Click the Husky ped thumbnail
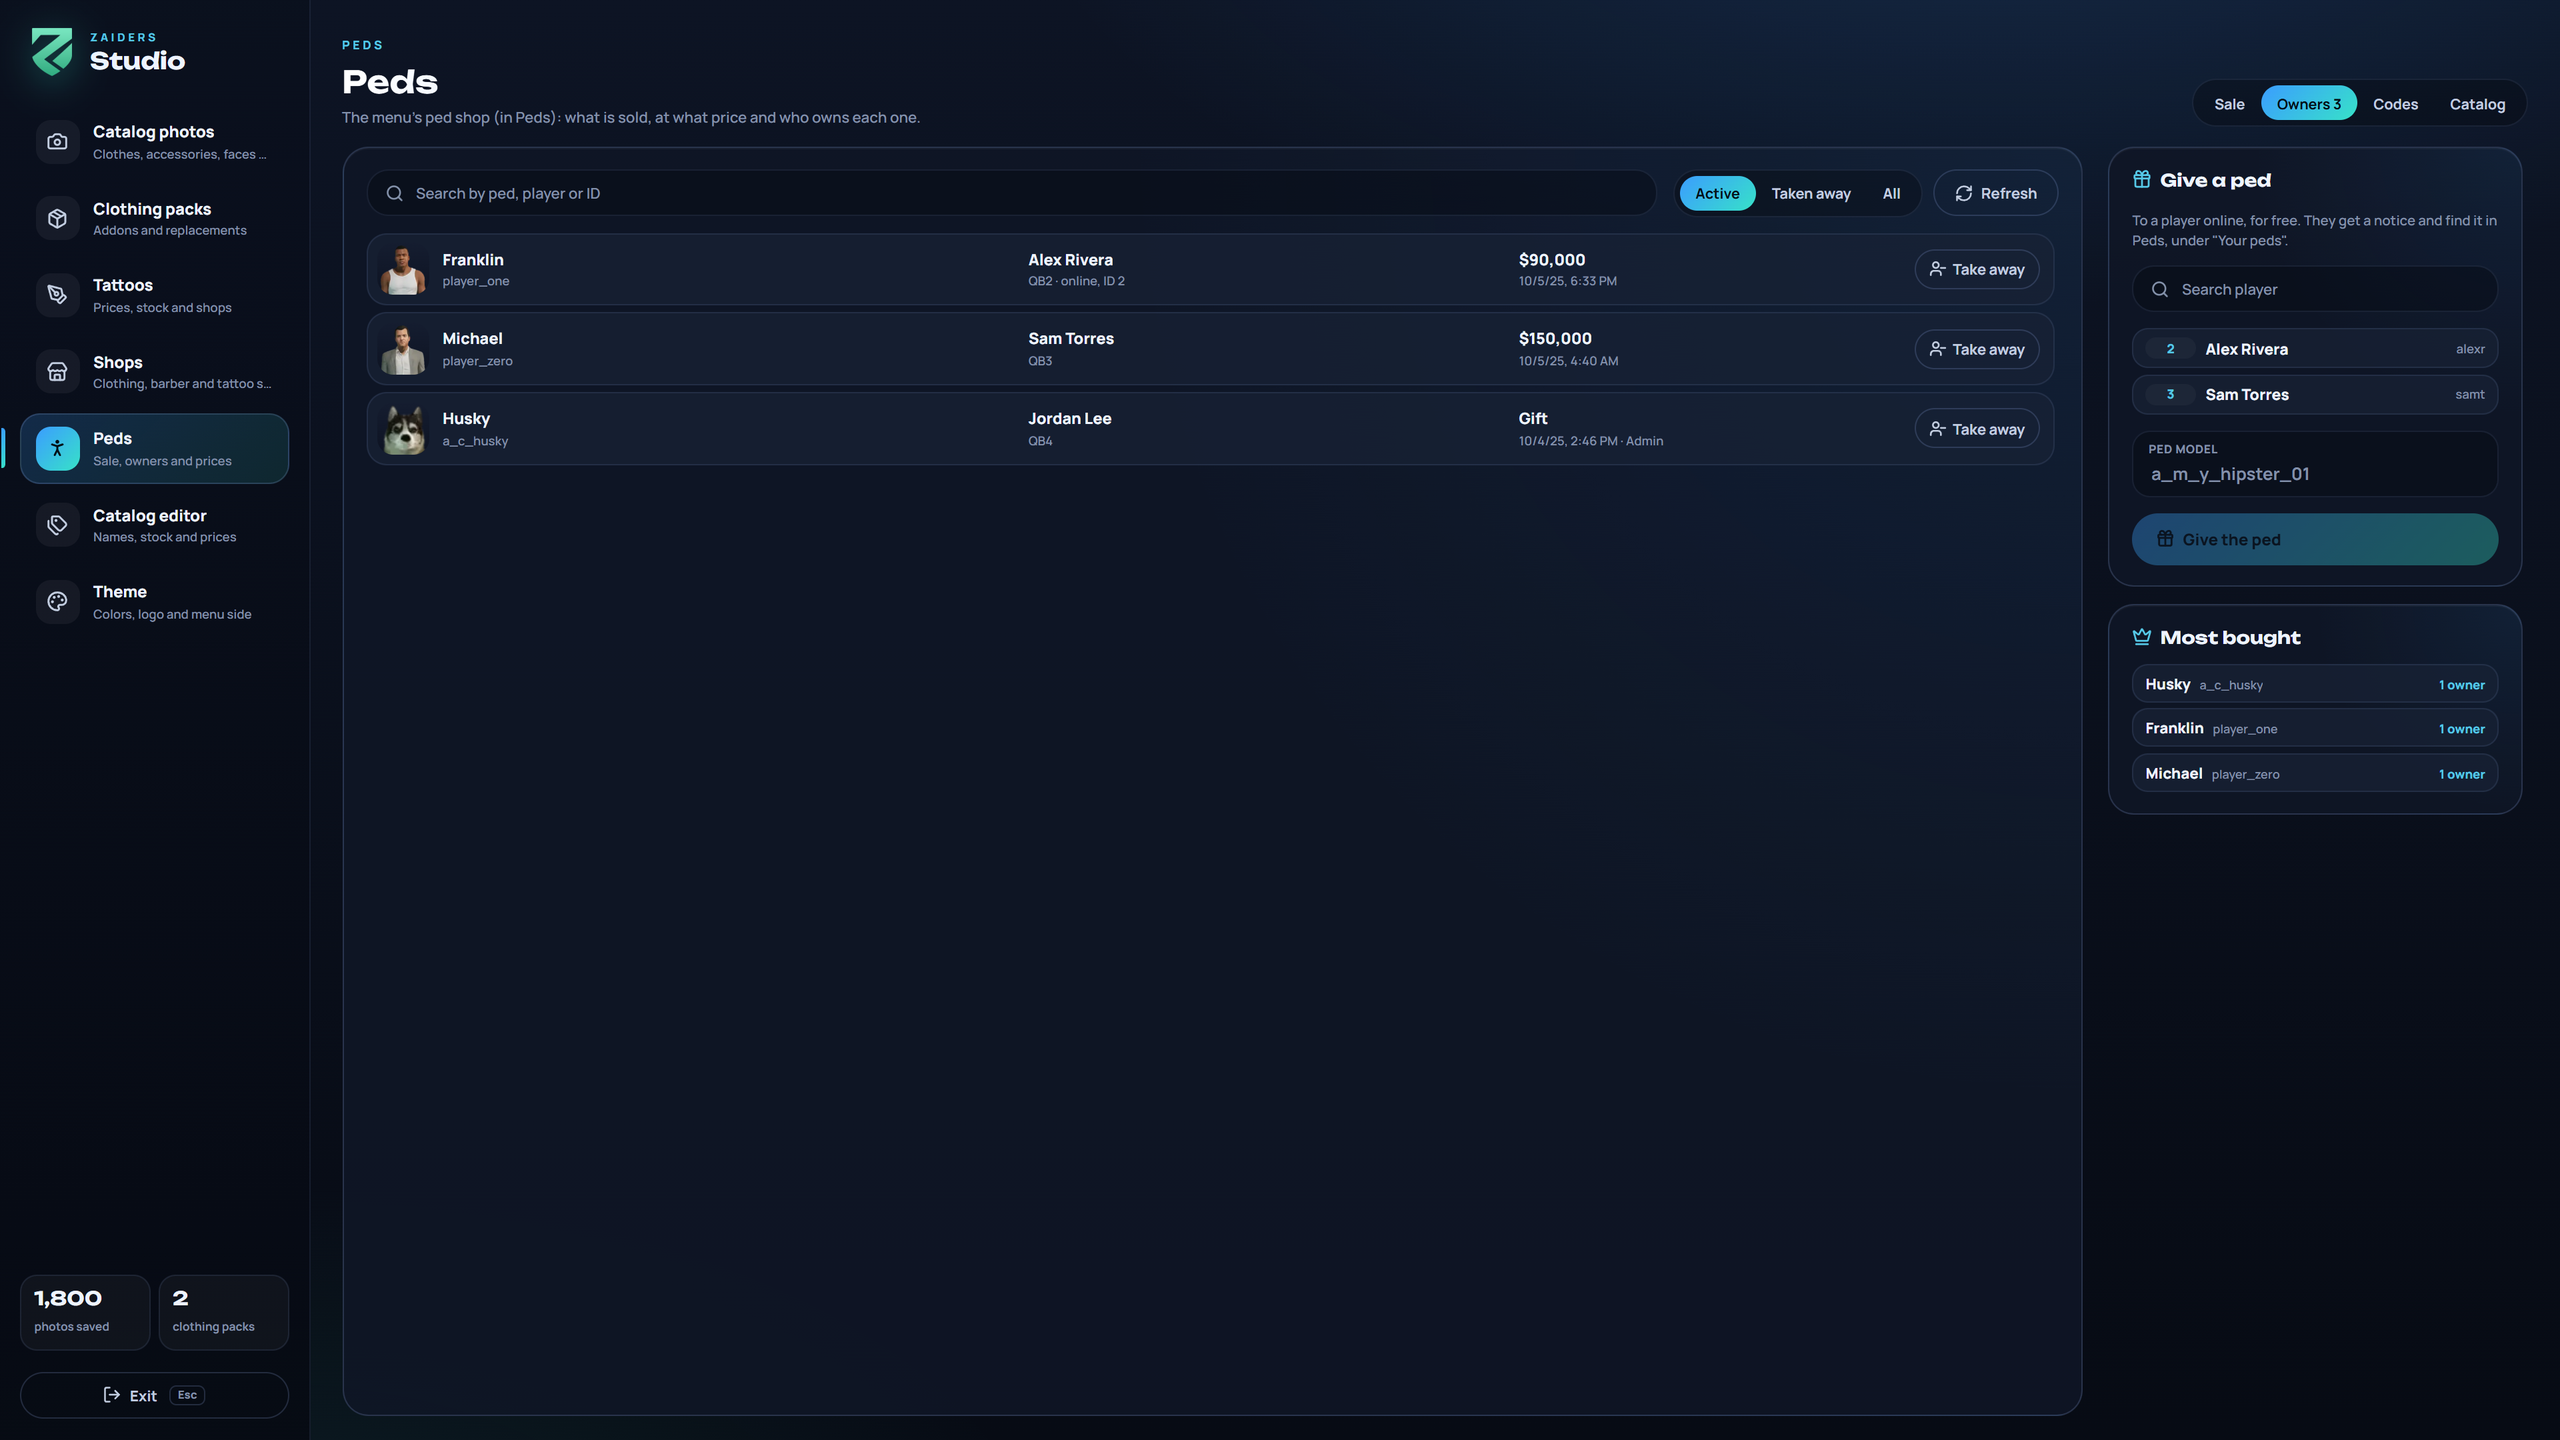The image size is (2560, 1440). click(404, 429)
